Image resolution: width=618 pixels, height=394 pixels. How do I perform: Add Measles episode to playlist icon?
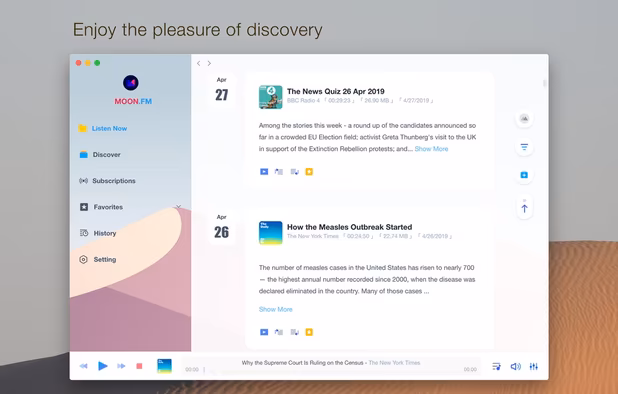pyautogui.click(x=294, y=332)
